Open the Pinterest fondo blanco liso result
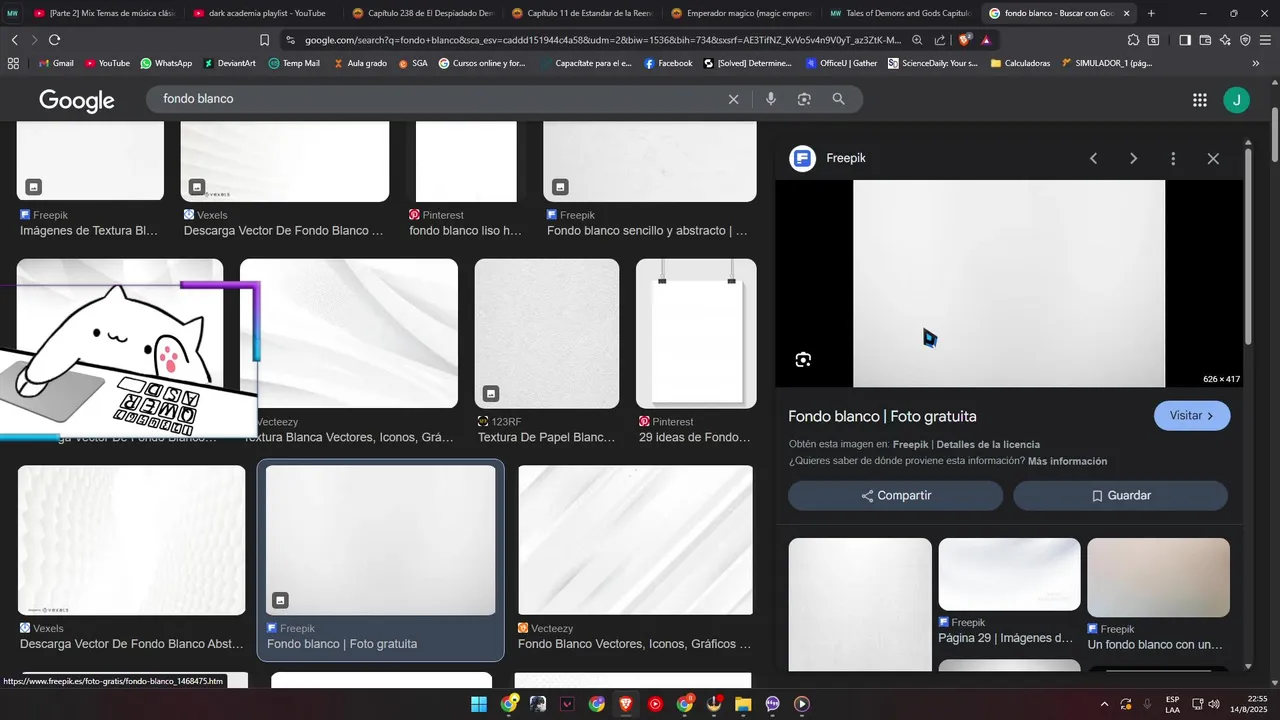Screen dimensions: 1280x720 (466, 162)
